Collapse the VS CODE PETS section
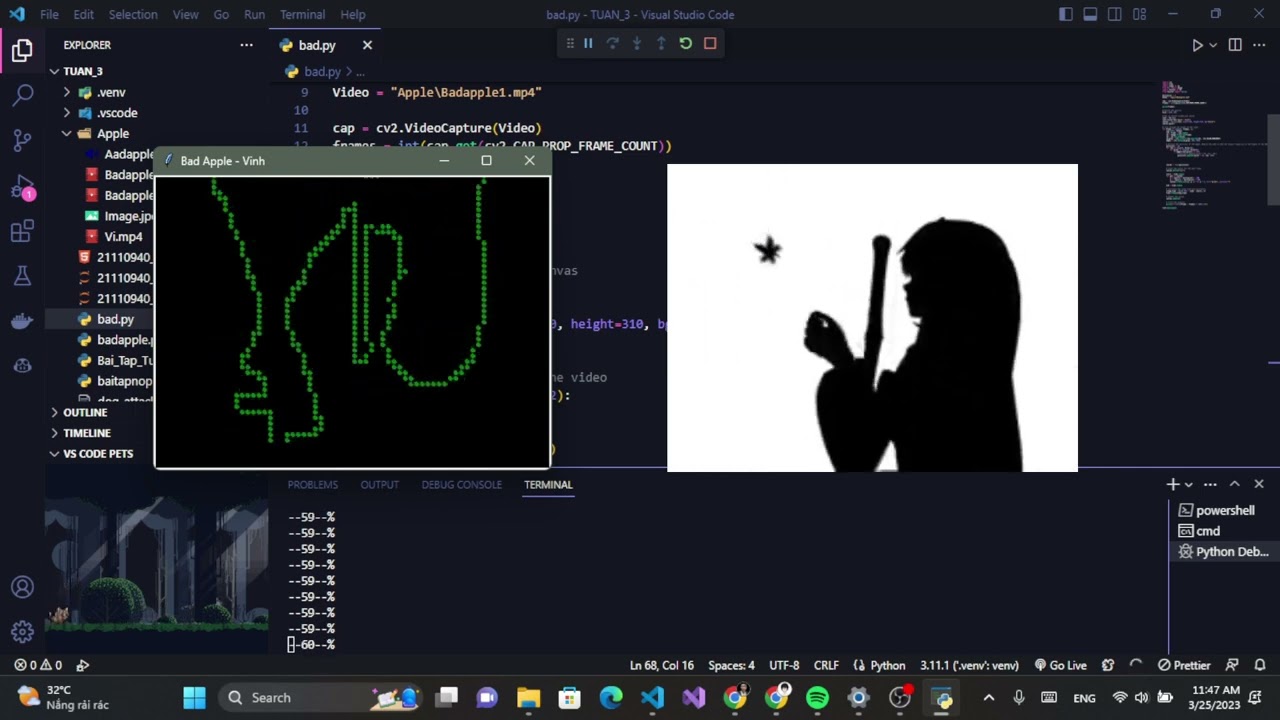 98,453
